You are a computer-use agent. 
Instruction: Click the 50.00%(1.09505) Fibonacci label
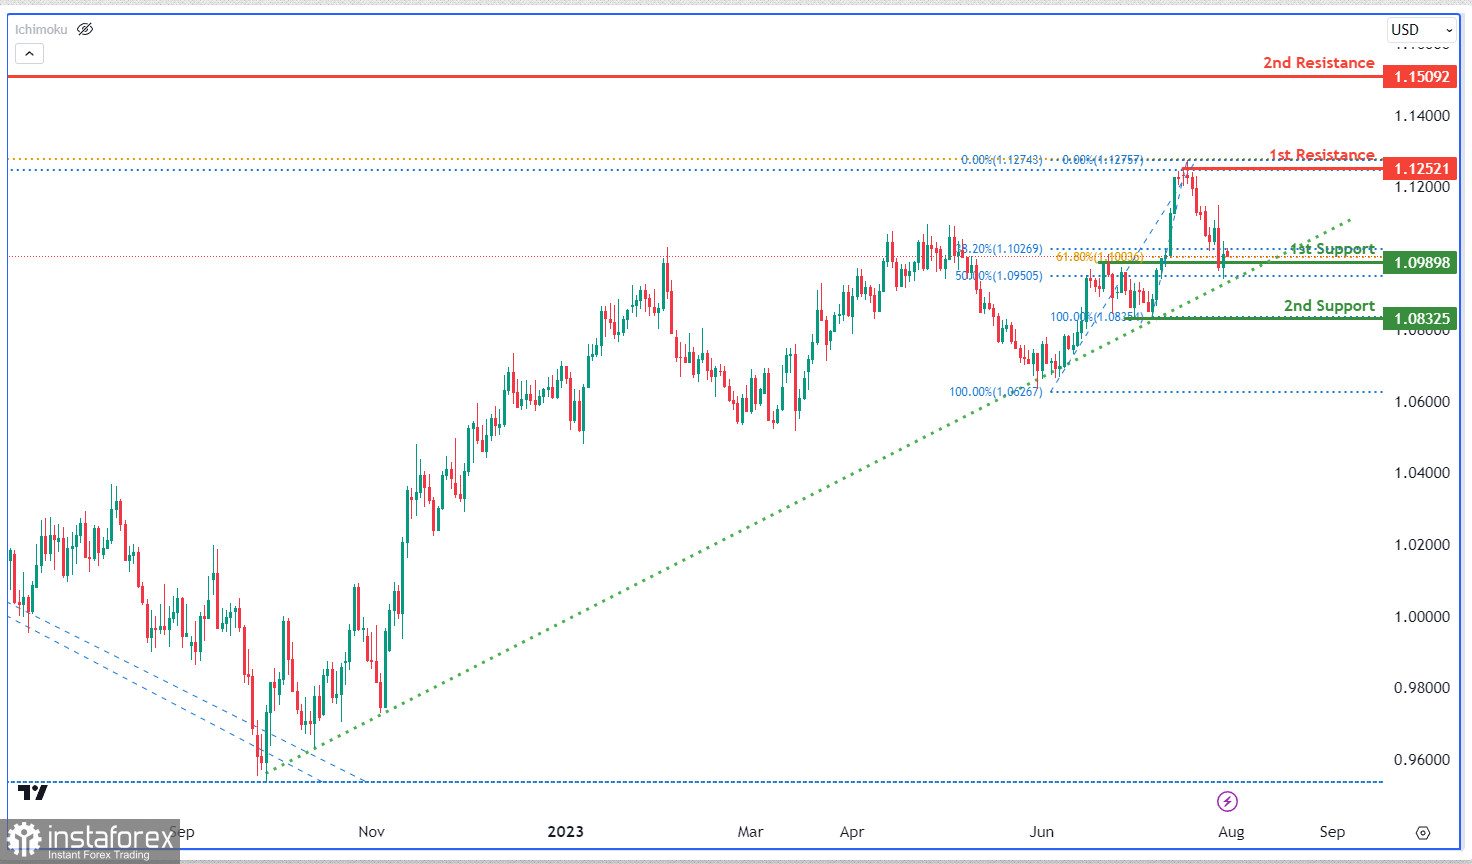(998, 276)
